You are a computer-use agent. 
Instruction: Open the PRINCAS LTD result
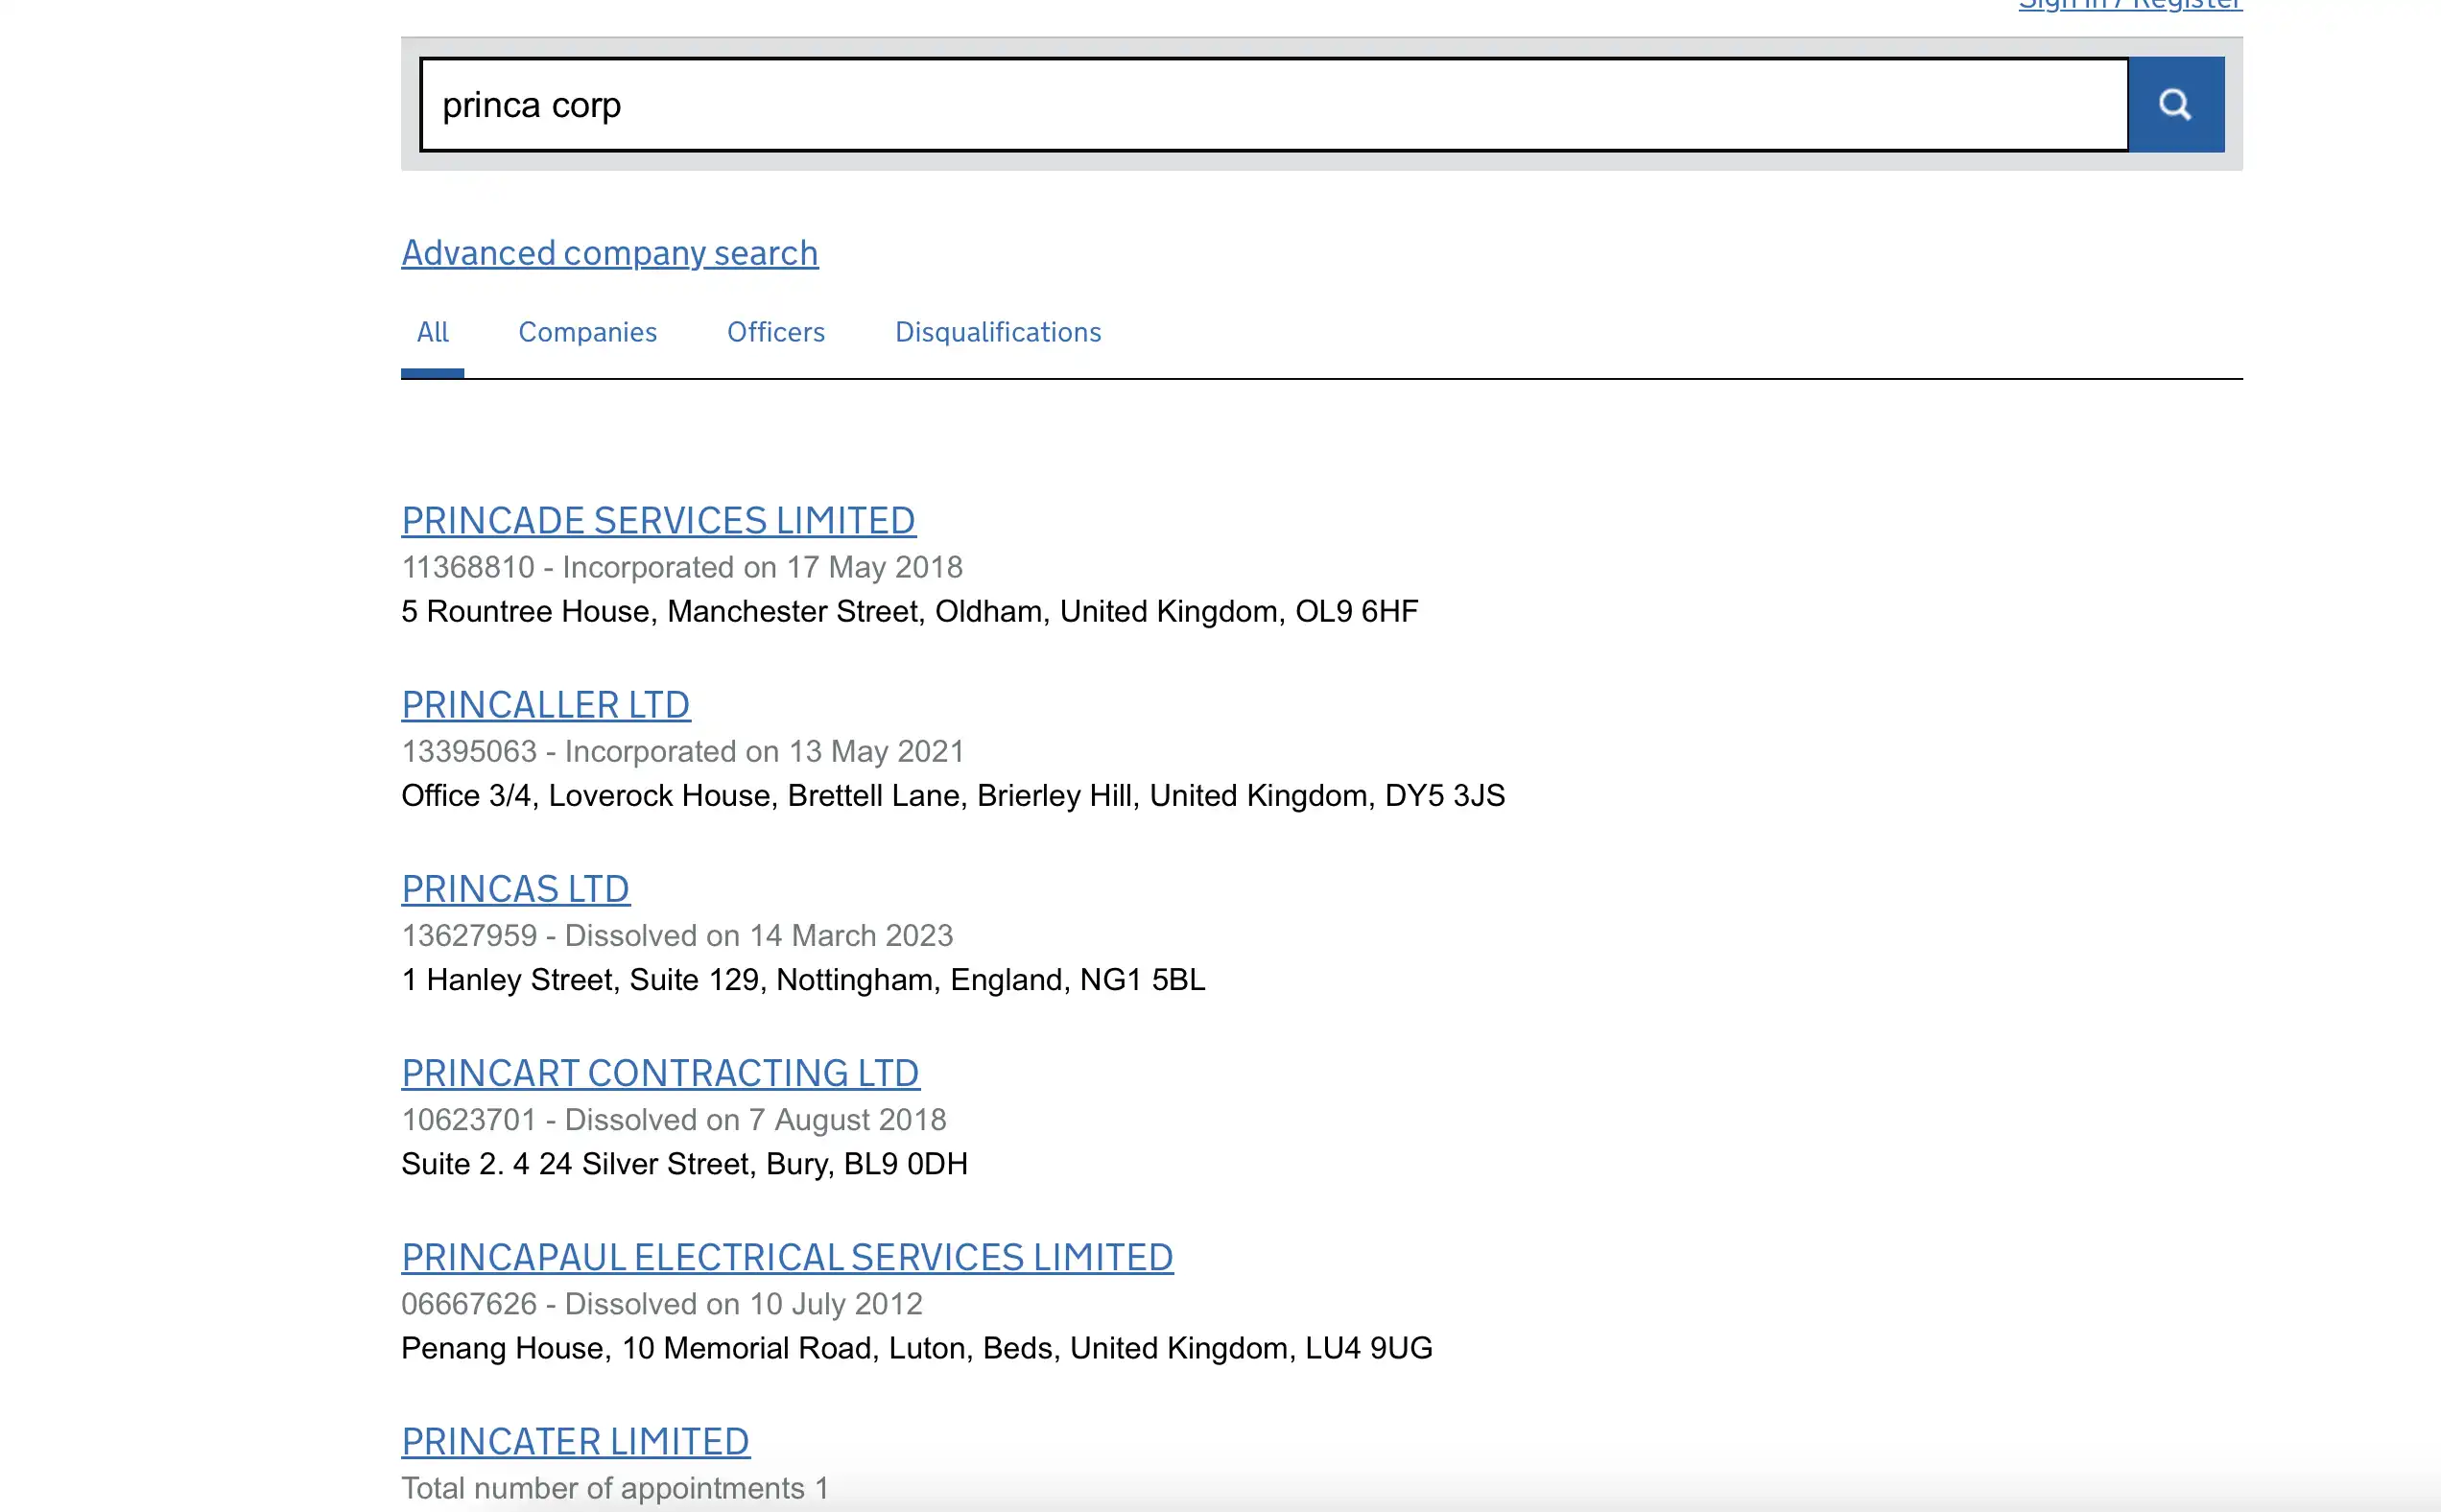coord(516,888)
